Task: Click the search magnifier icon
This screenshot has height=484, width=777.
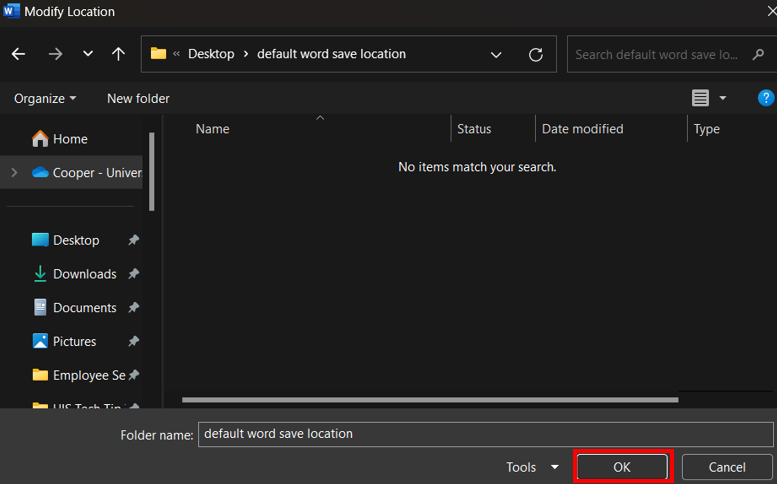Action: (758, 54)
